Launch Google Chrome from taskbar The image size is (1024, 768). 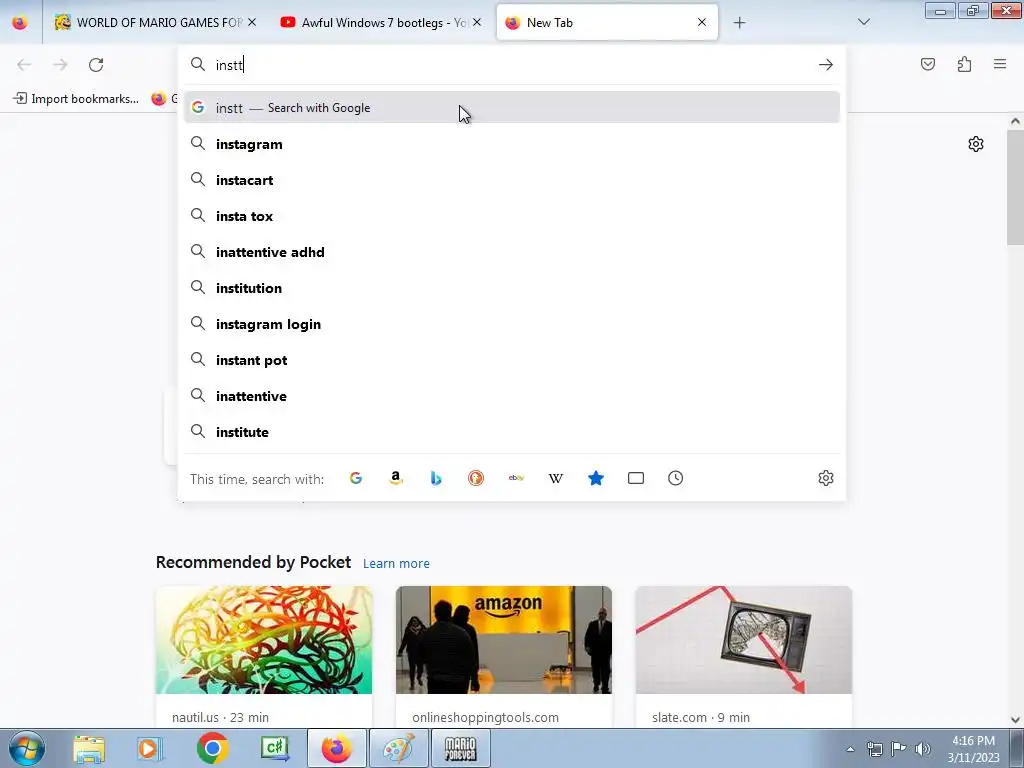tap(212, 748)
